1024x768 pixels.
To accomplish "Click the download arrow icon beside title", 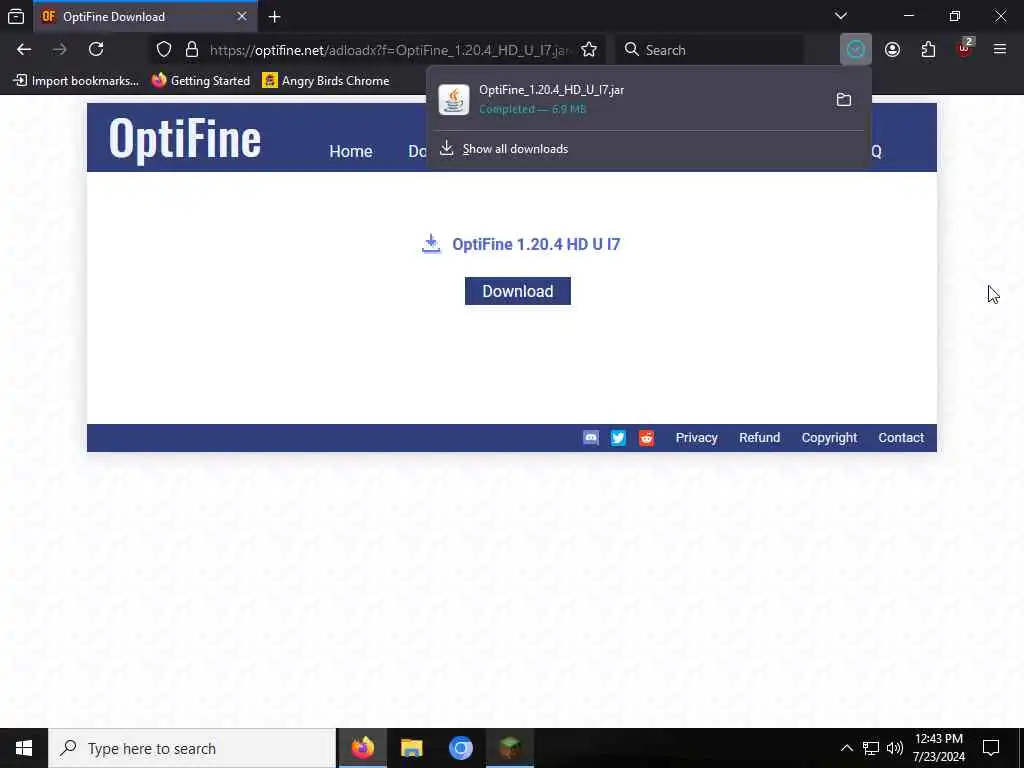I will (x=431, y=244).
